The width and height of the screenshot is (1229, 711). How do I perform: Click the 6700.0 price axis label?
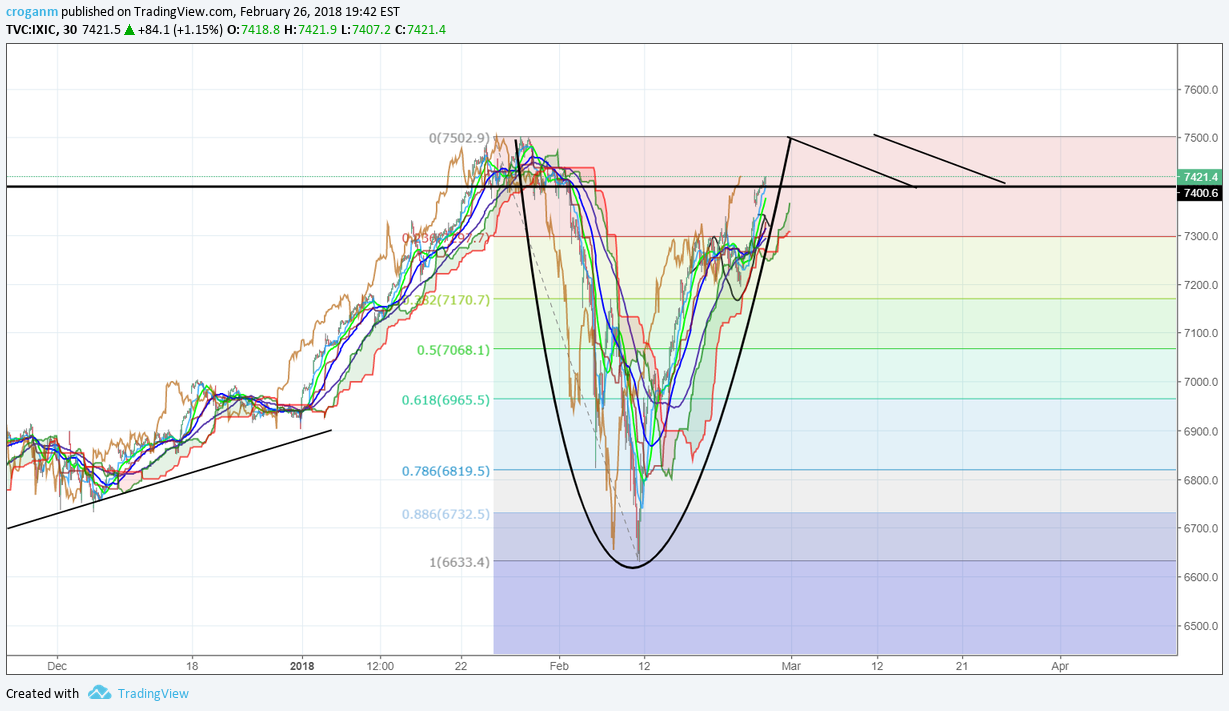[x=1201, y=528]
